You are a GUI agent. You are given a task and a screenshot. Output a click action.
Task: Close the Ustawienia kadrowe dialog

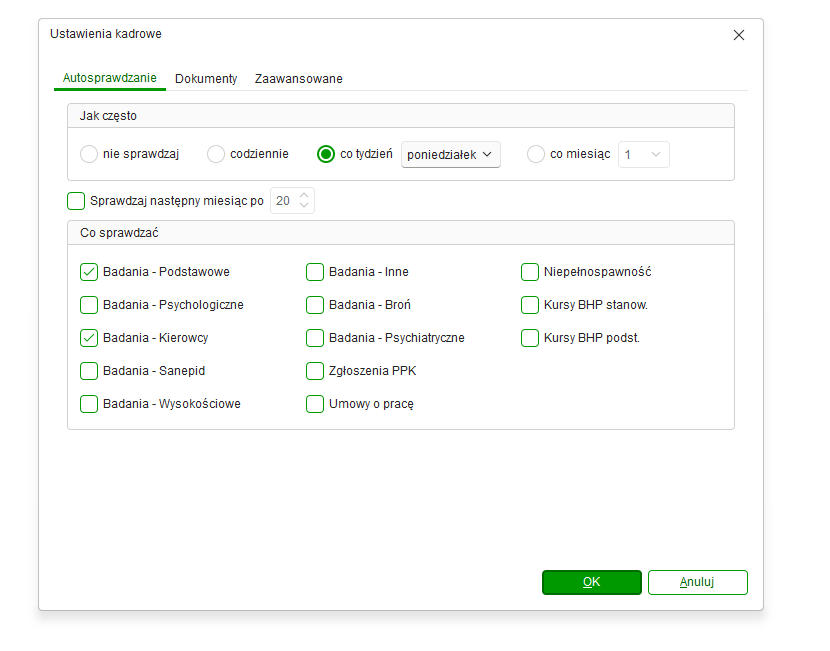pyautogui.click(x=738, y=35)
